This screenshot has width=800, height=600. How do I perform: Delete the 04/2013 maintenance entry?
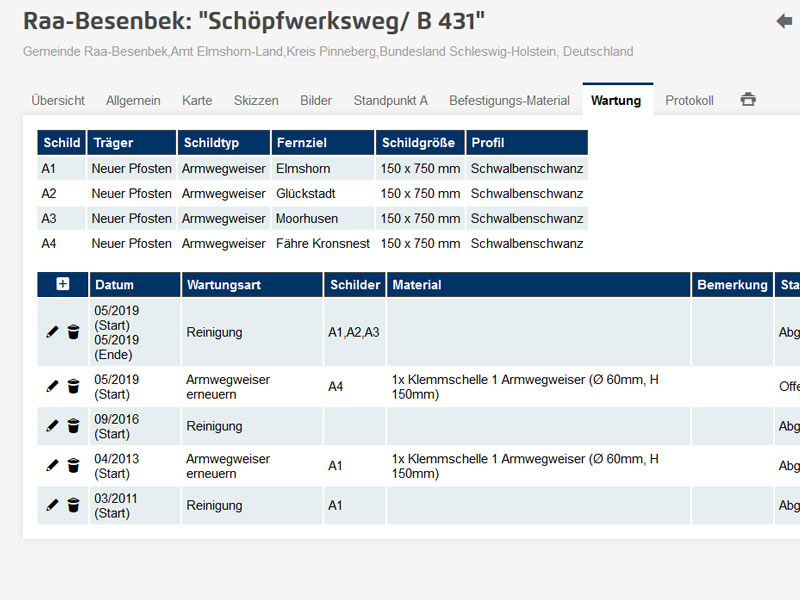pos(73,466)
